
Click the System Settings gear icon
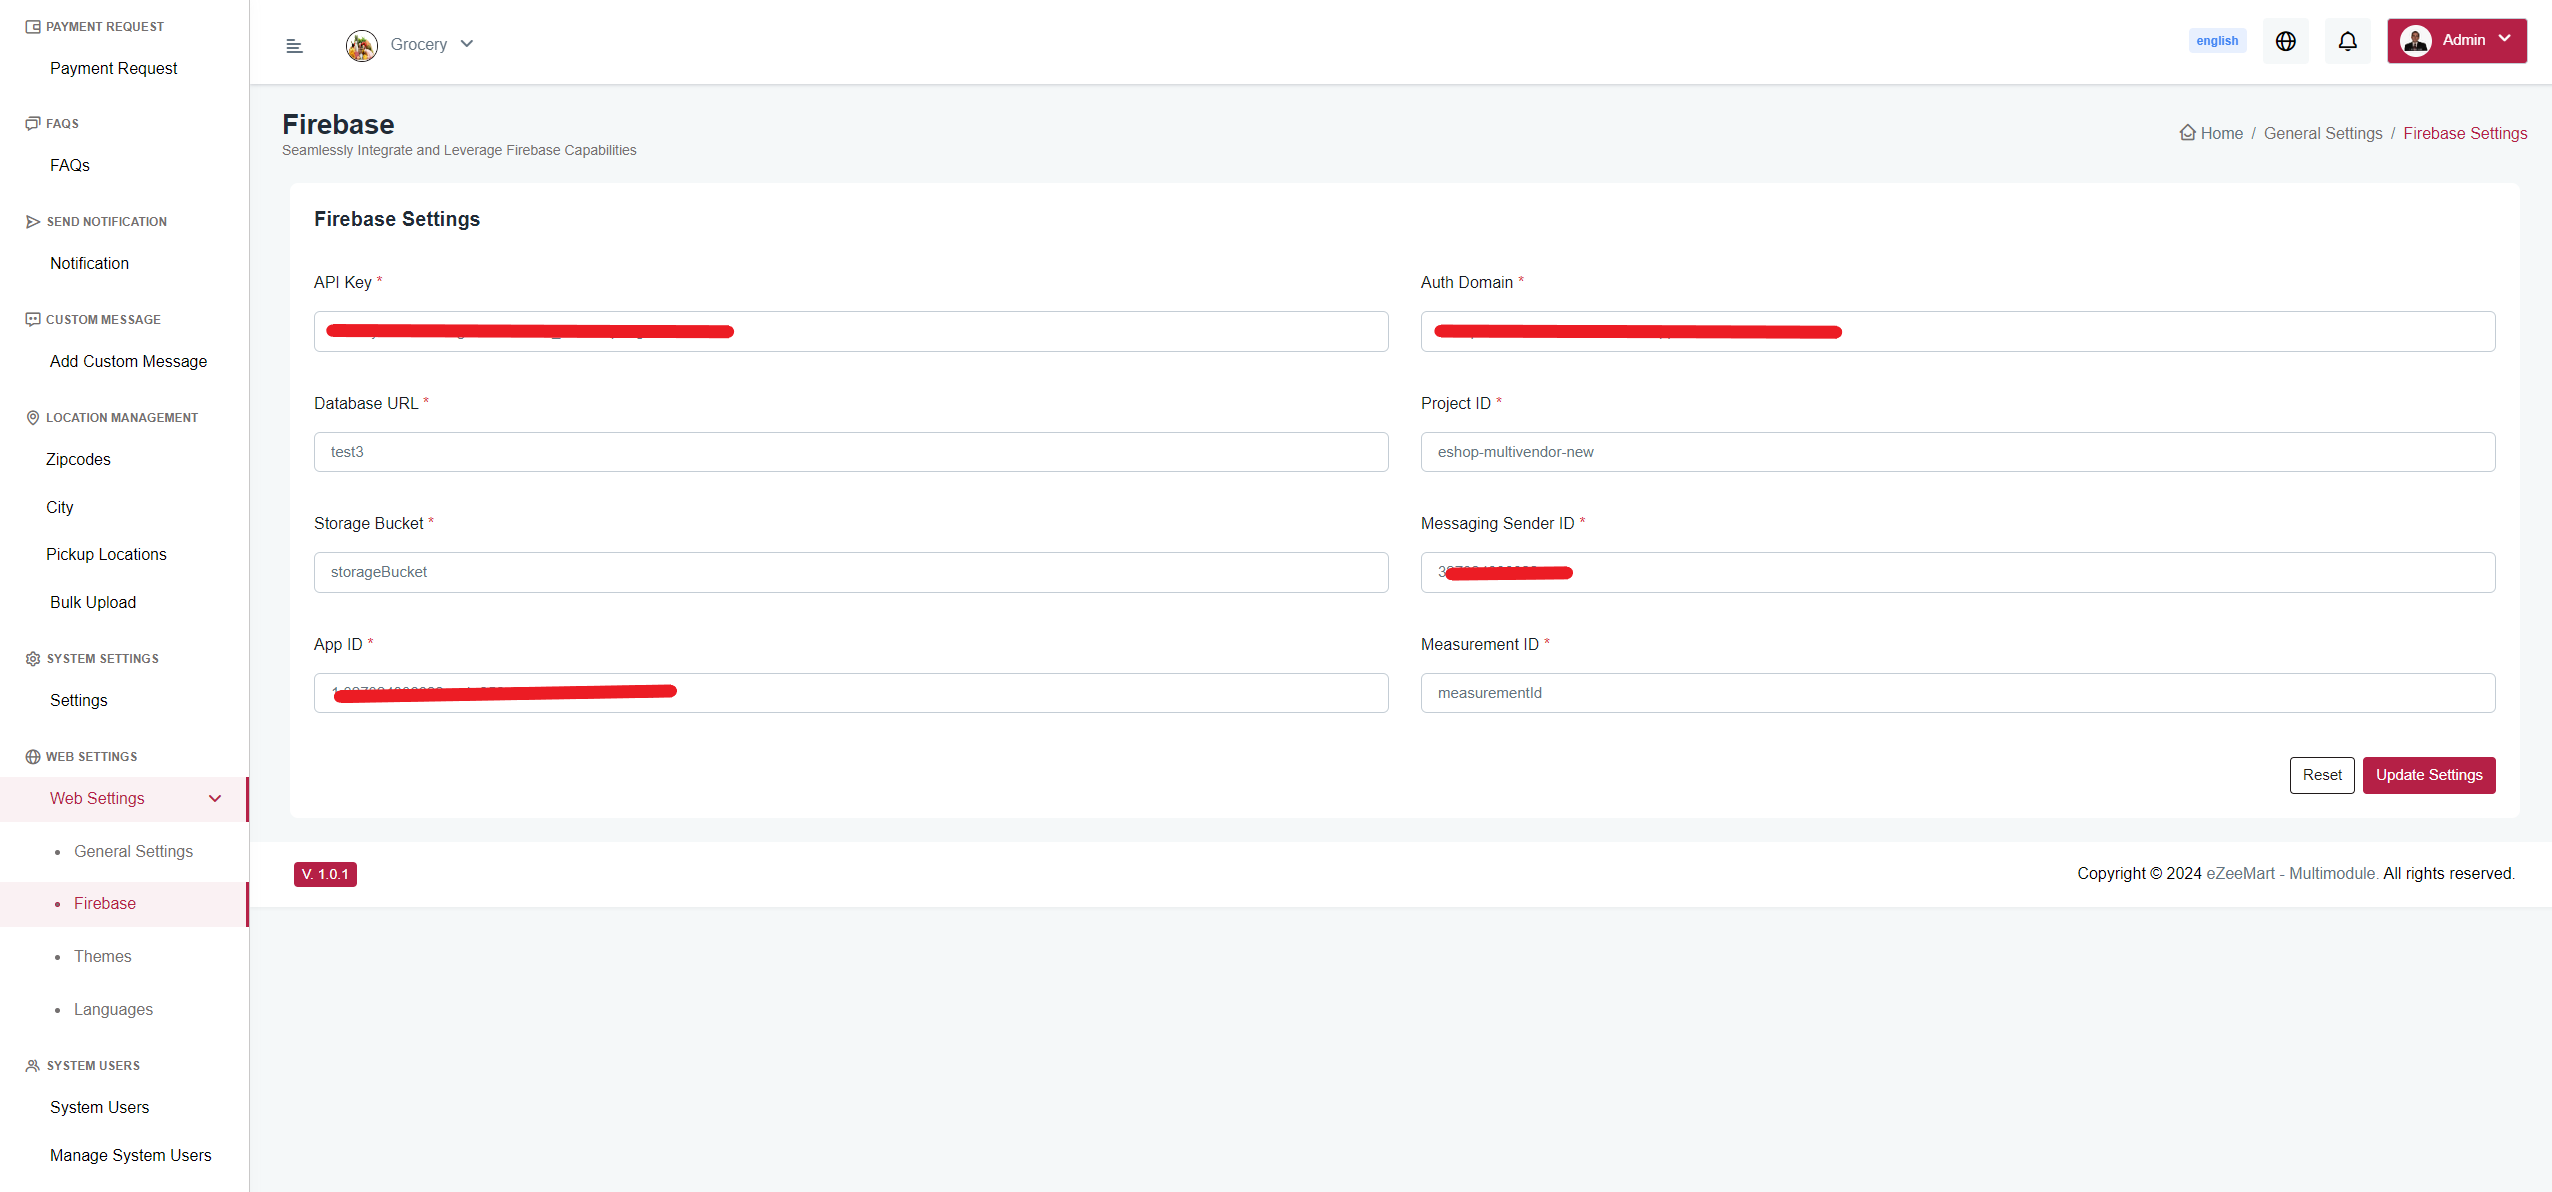pyautogui.click(x=33, y=659)
